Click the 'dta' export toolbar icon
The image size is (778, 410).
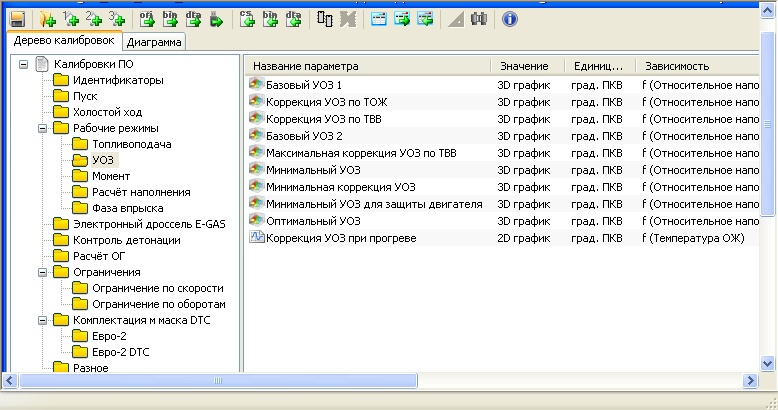(192, 18)
